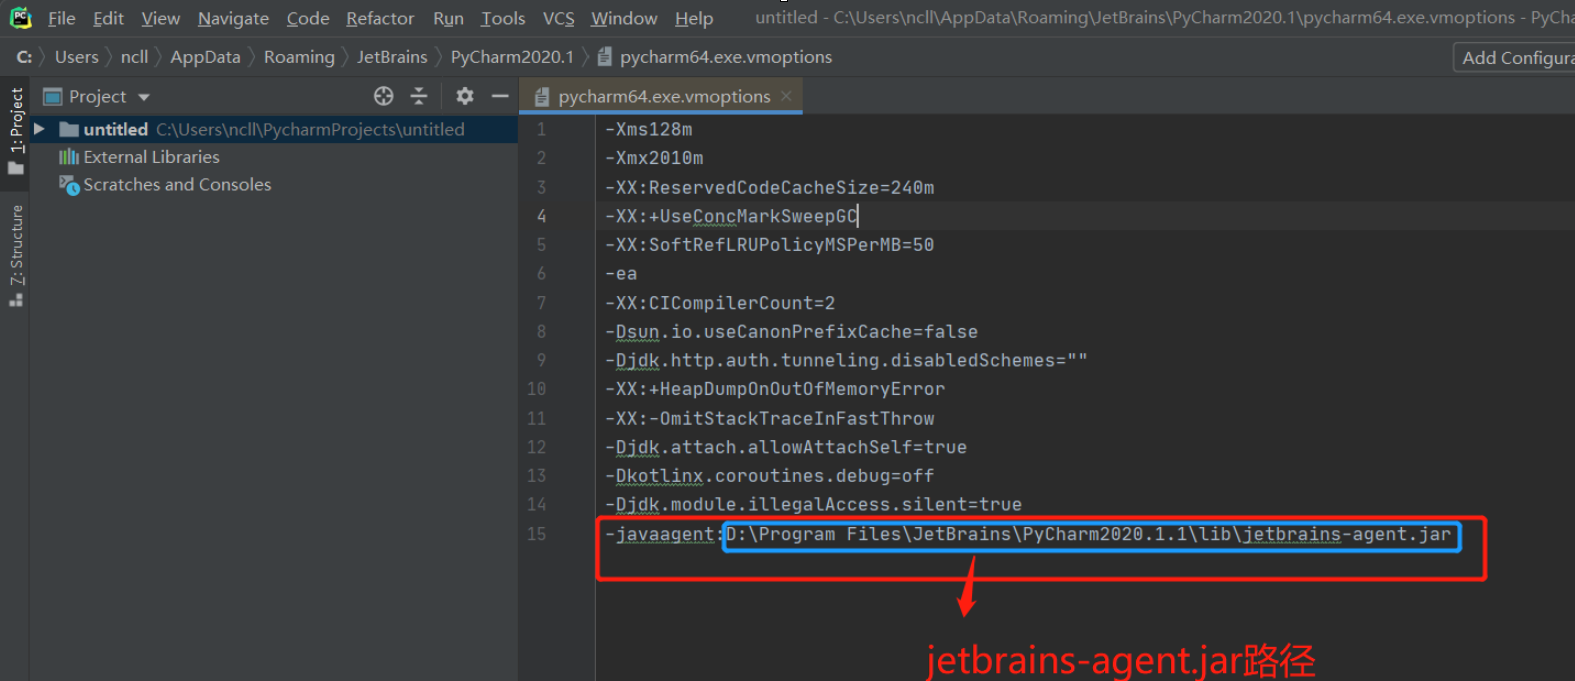Click -Djdk.http.auth.tunneling.disabledSchemes line

coord(846,360)
